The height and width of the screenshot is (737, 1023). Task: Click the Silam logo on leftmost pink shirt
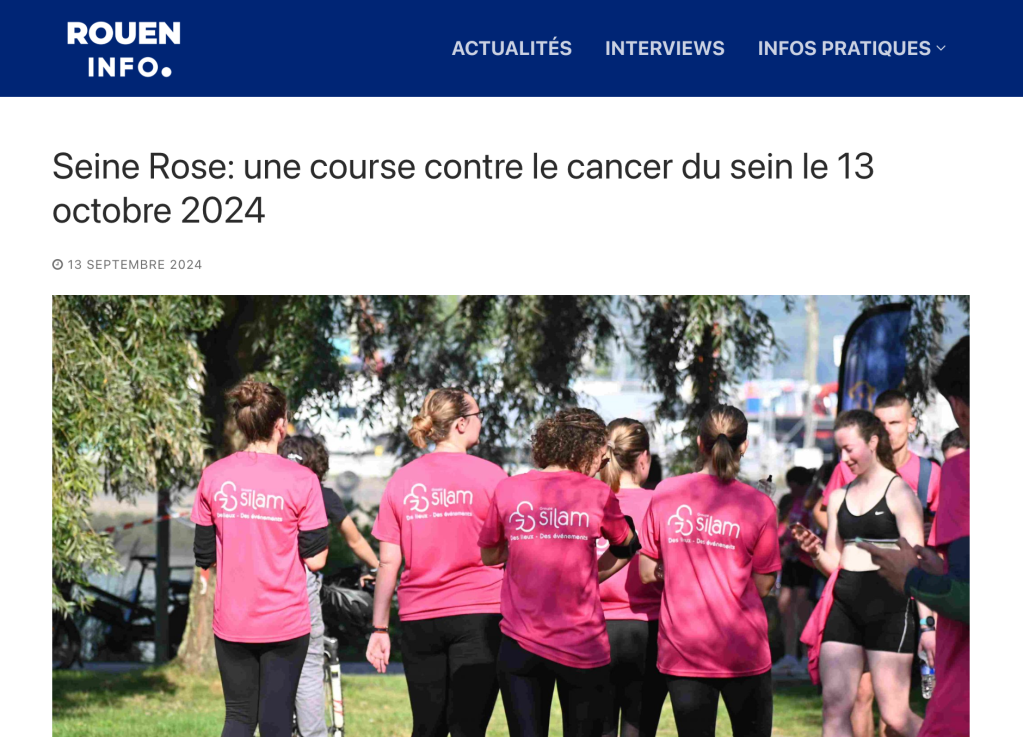coord(249,500)
